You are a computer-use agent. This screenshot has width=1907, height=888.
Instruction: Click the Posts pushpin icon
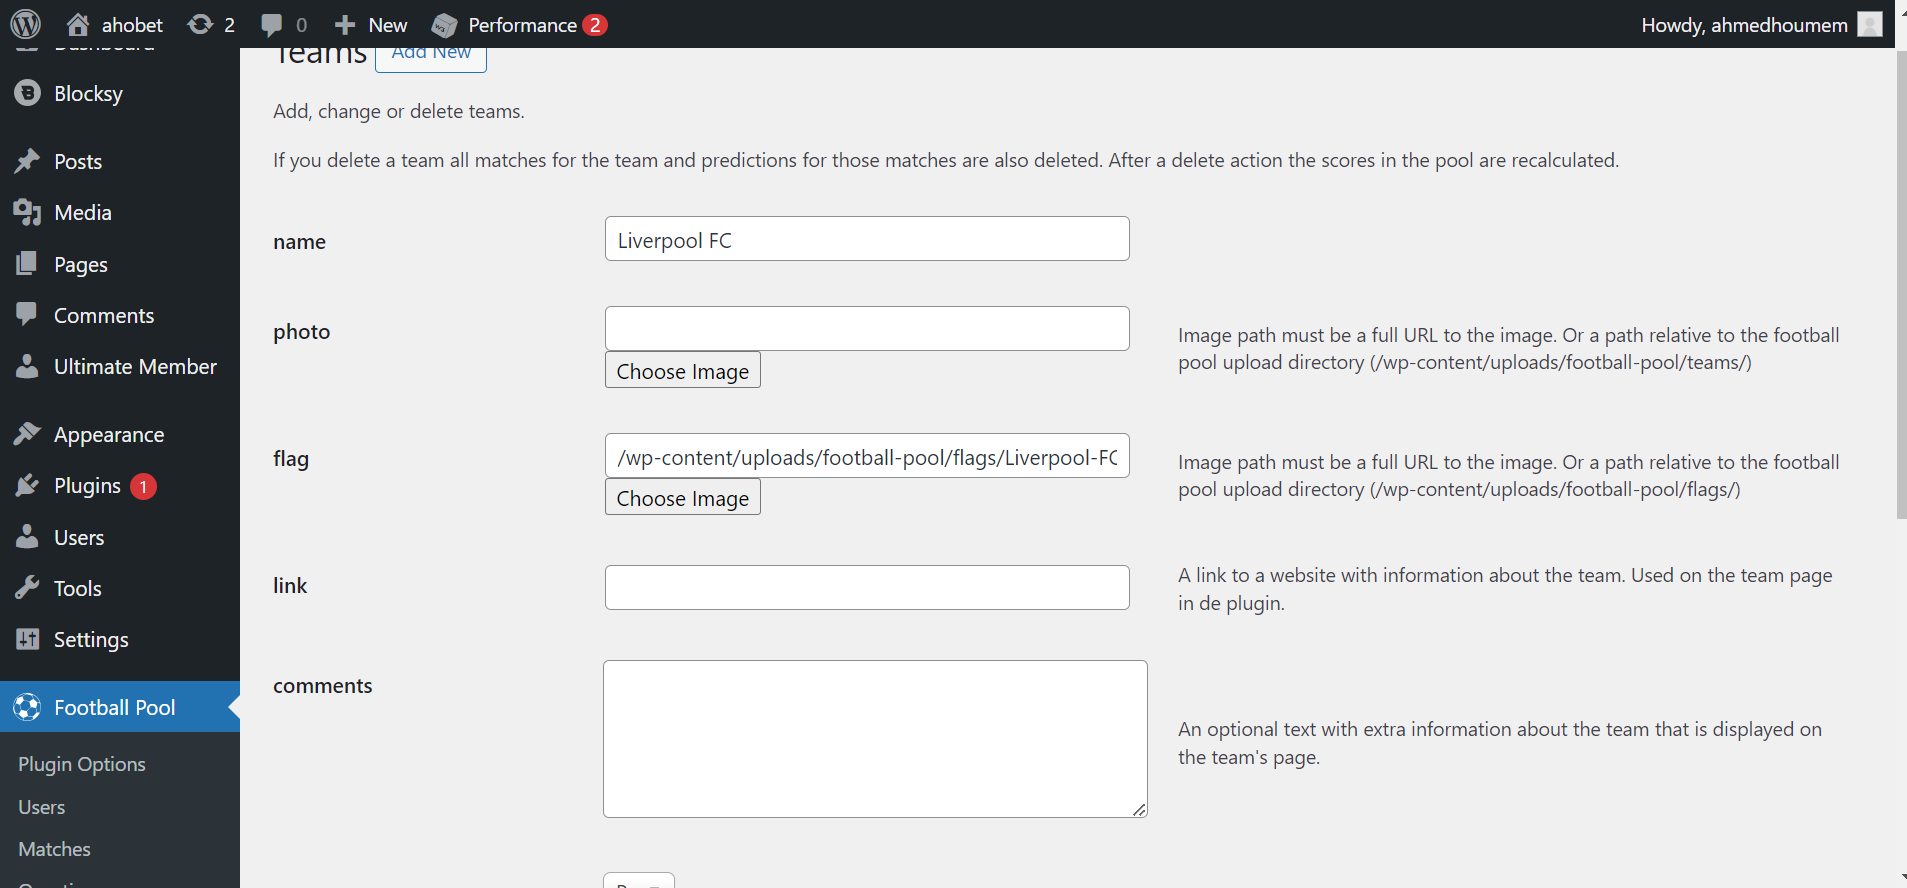(27, 161)
